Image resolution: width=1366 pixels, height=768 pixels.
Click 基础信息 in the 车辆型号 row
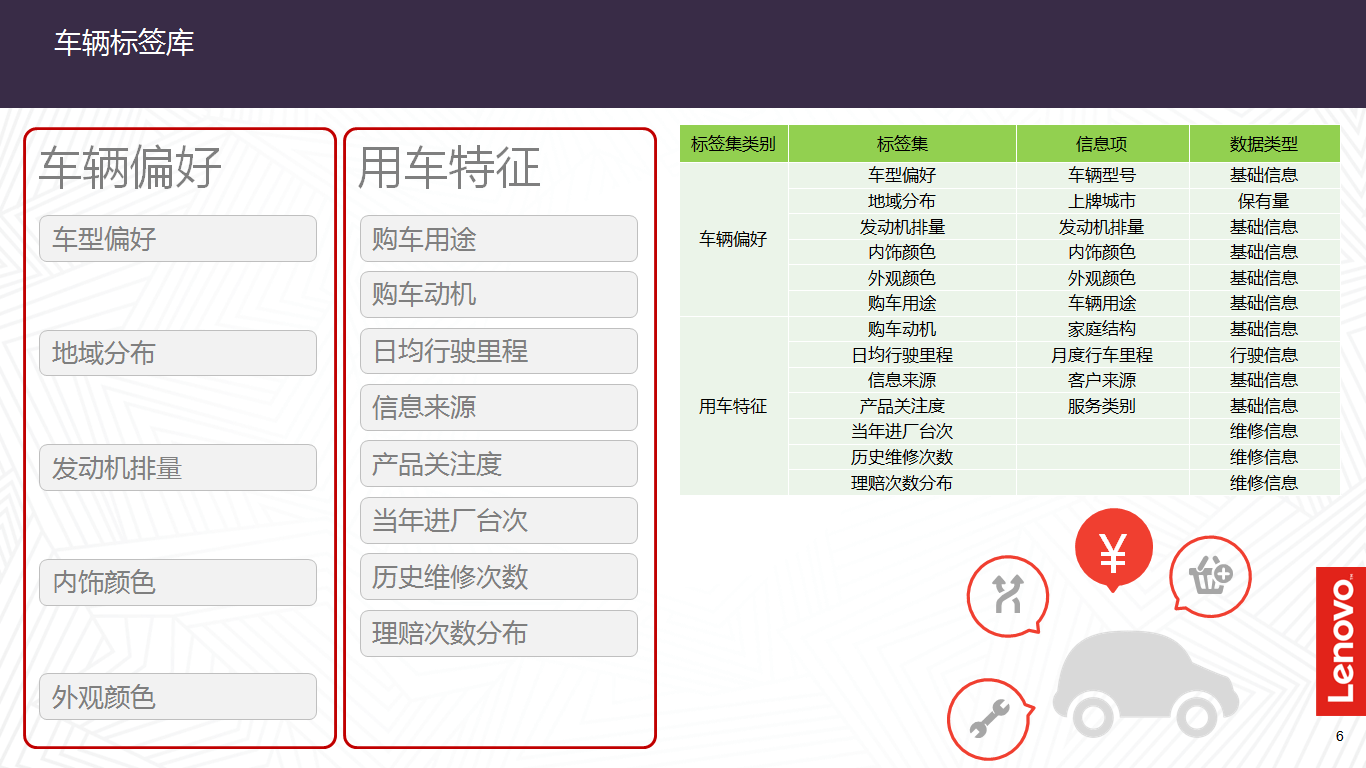[1264, 175]
